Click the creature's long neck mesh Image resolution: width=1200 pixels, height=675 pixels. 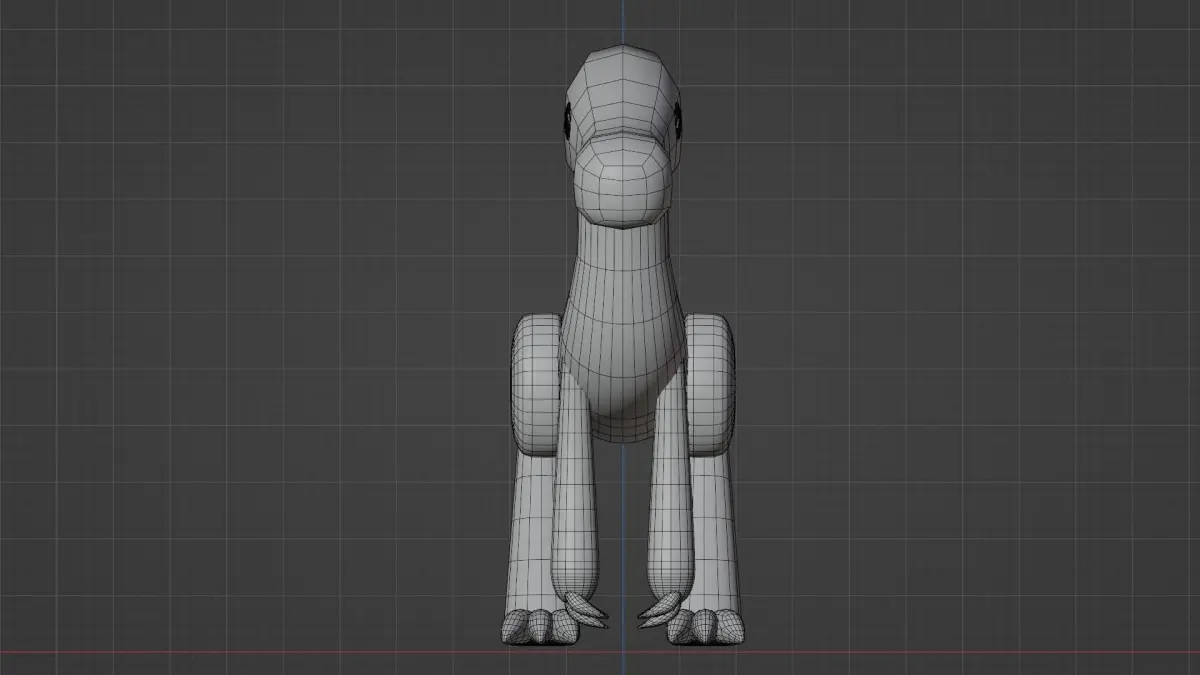pyautogui.click(x=622, y=272)
